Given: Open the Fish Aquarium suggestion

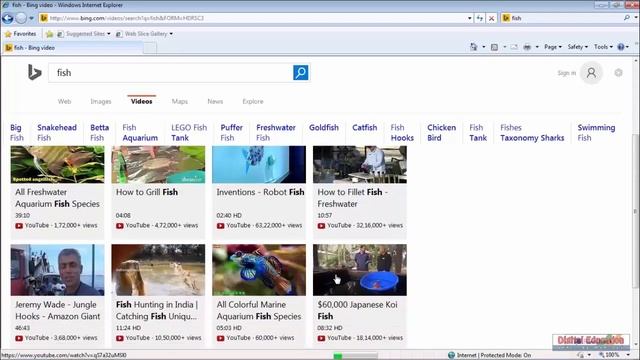Looking at the screenshot, I should [140, 133].
